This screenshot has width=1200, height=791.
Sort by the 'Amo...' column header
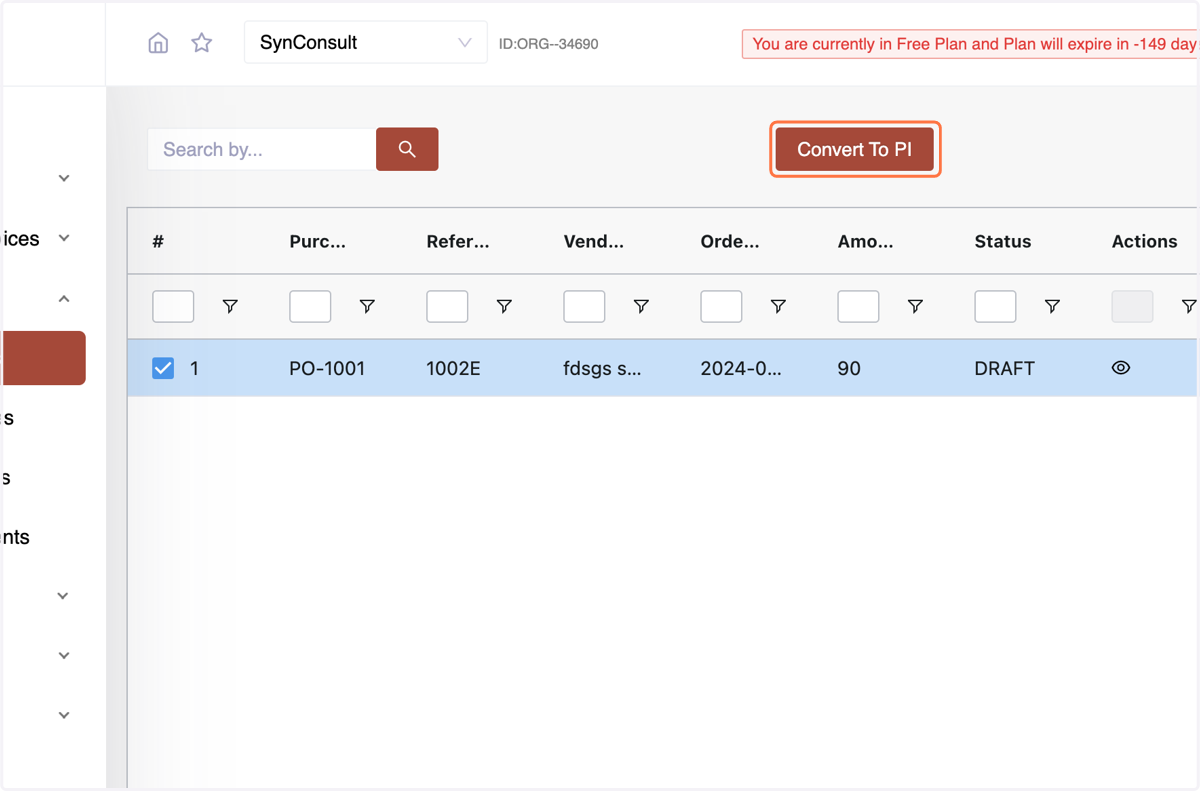866,241
